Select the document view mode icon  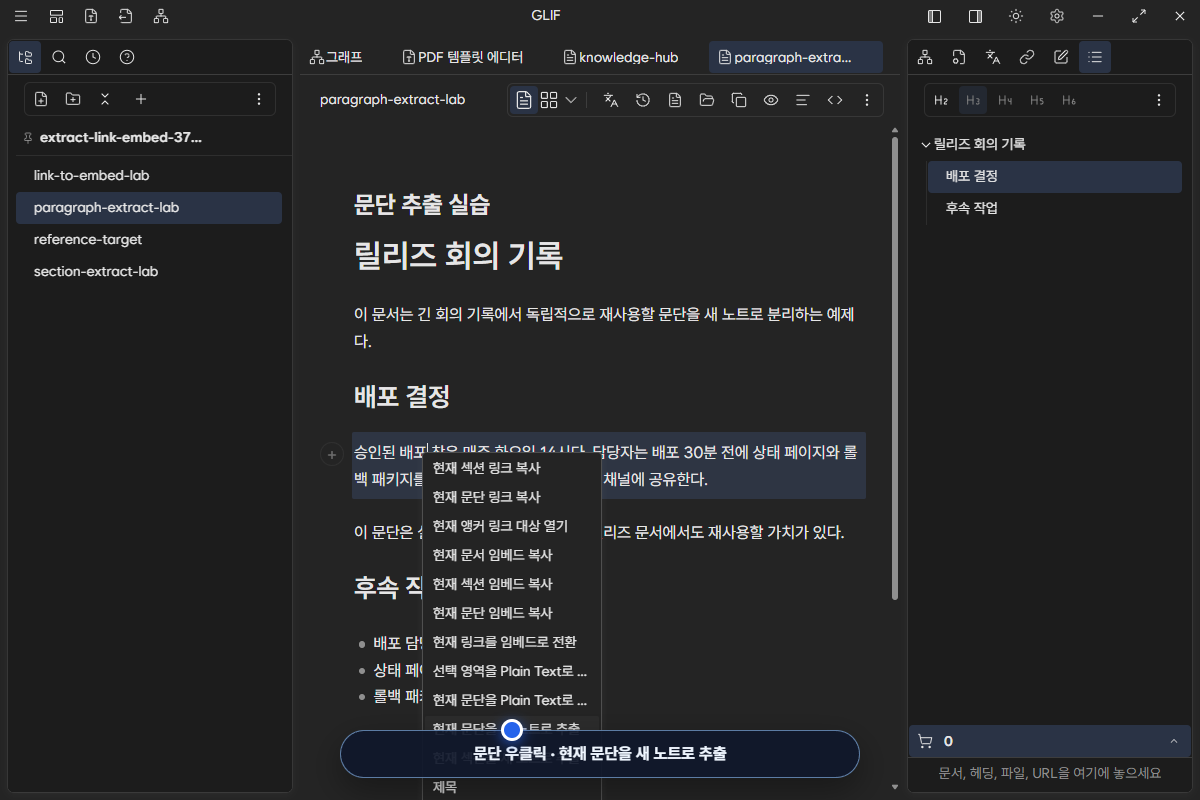(524, 100)
